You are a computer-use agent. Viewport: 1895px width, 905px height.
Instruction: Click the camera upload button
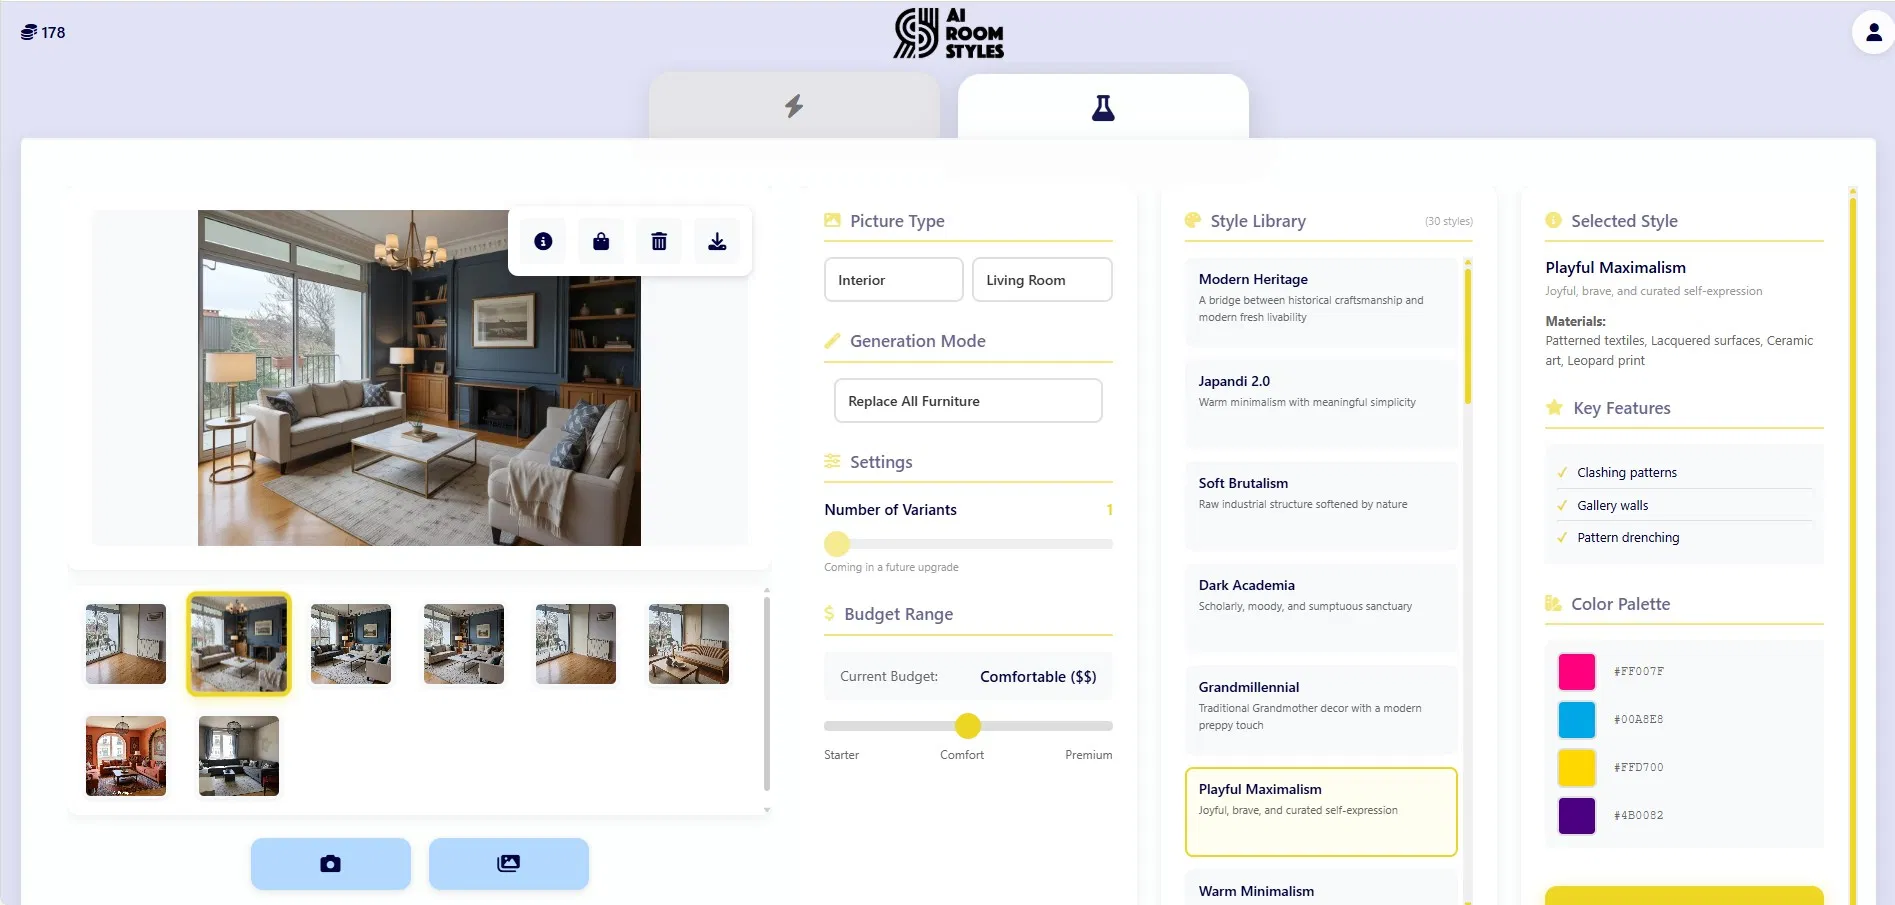[331, 864]
